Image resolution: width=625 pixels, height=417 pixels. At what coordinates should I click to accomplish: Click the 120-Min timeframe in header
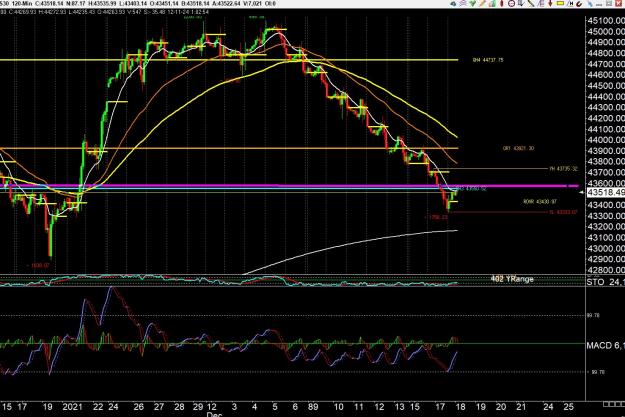22,4
